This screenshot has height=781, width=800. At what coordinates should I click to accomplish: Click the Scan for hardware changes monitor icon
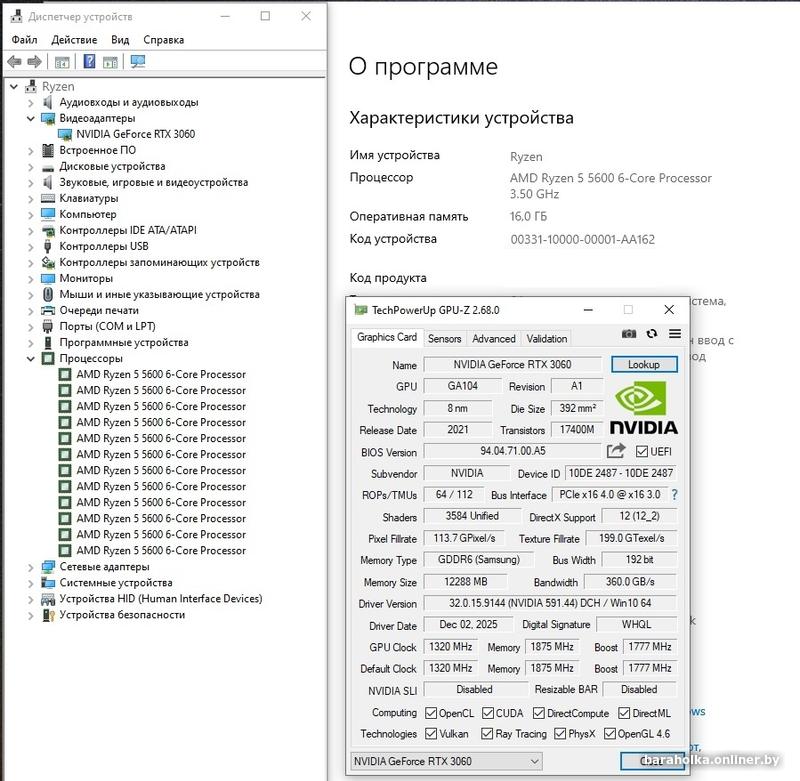pyautogui.click(x=138, y=62)
